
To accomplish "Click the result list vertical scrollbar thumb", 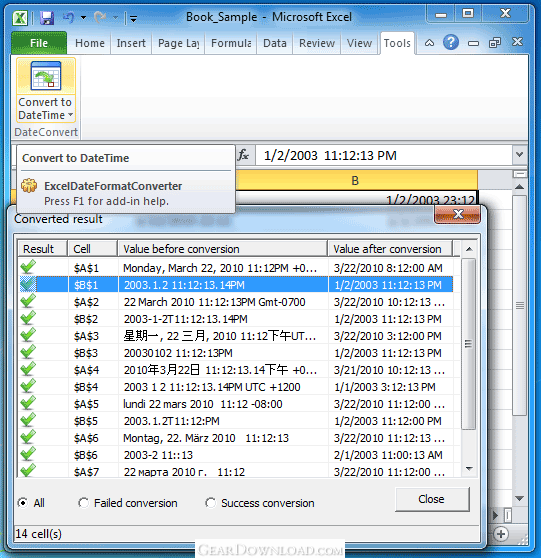I will point(468,344).
